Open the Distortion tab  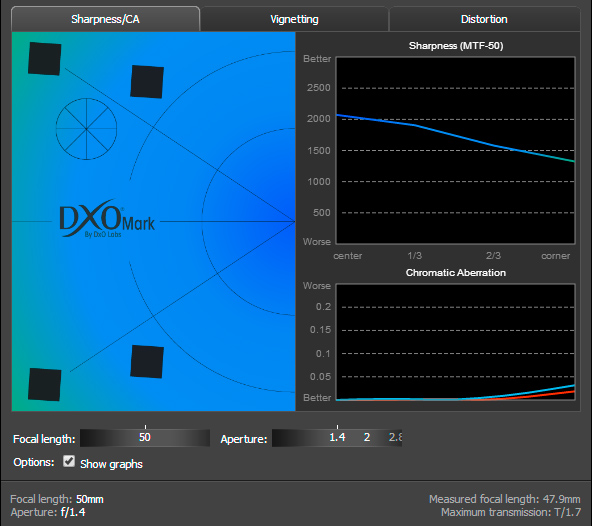tap(484, 19)
